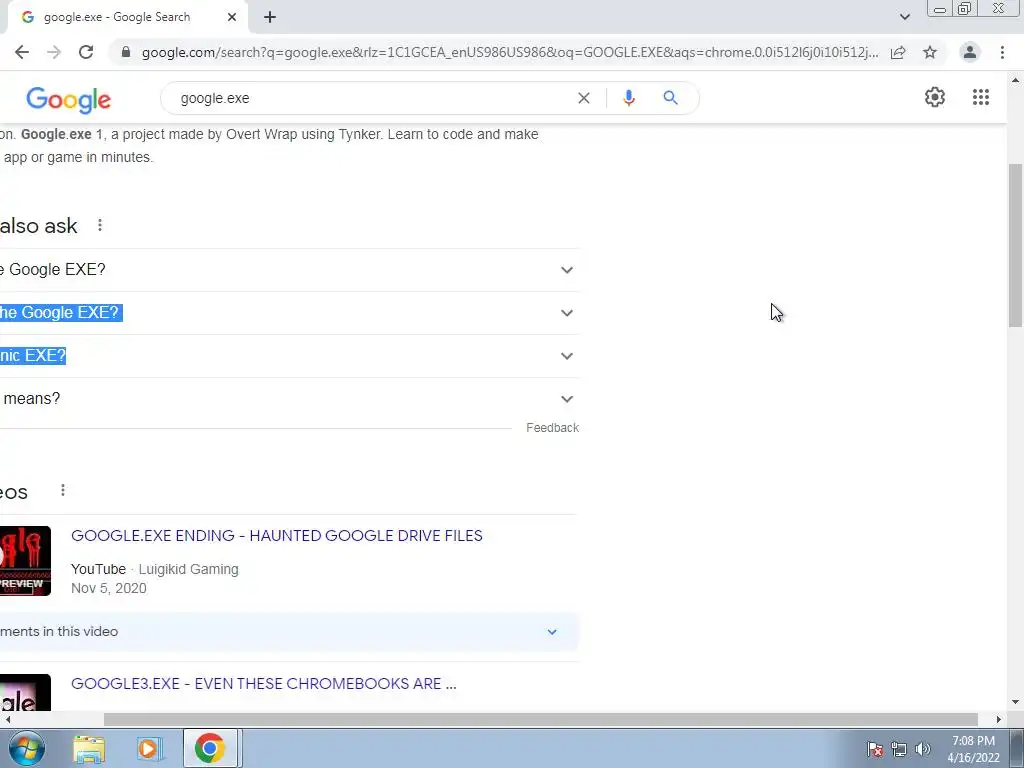Screen dimensions: 1024x768
Task: Go to Google logo homepage
Action: (69, 100)
